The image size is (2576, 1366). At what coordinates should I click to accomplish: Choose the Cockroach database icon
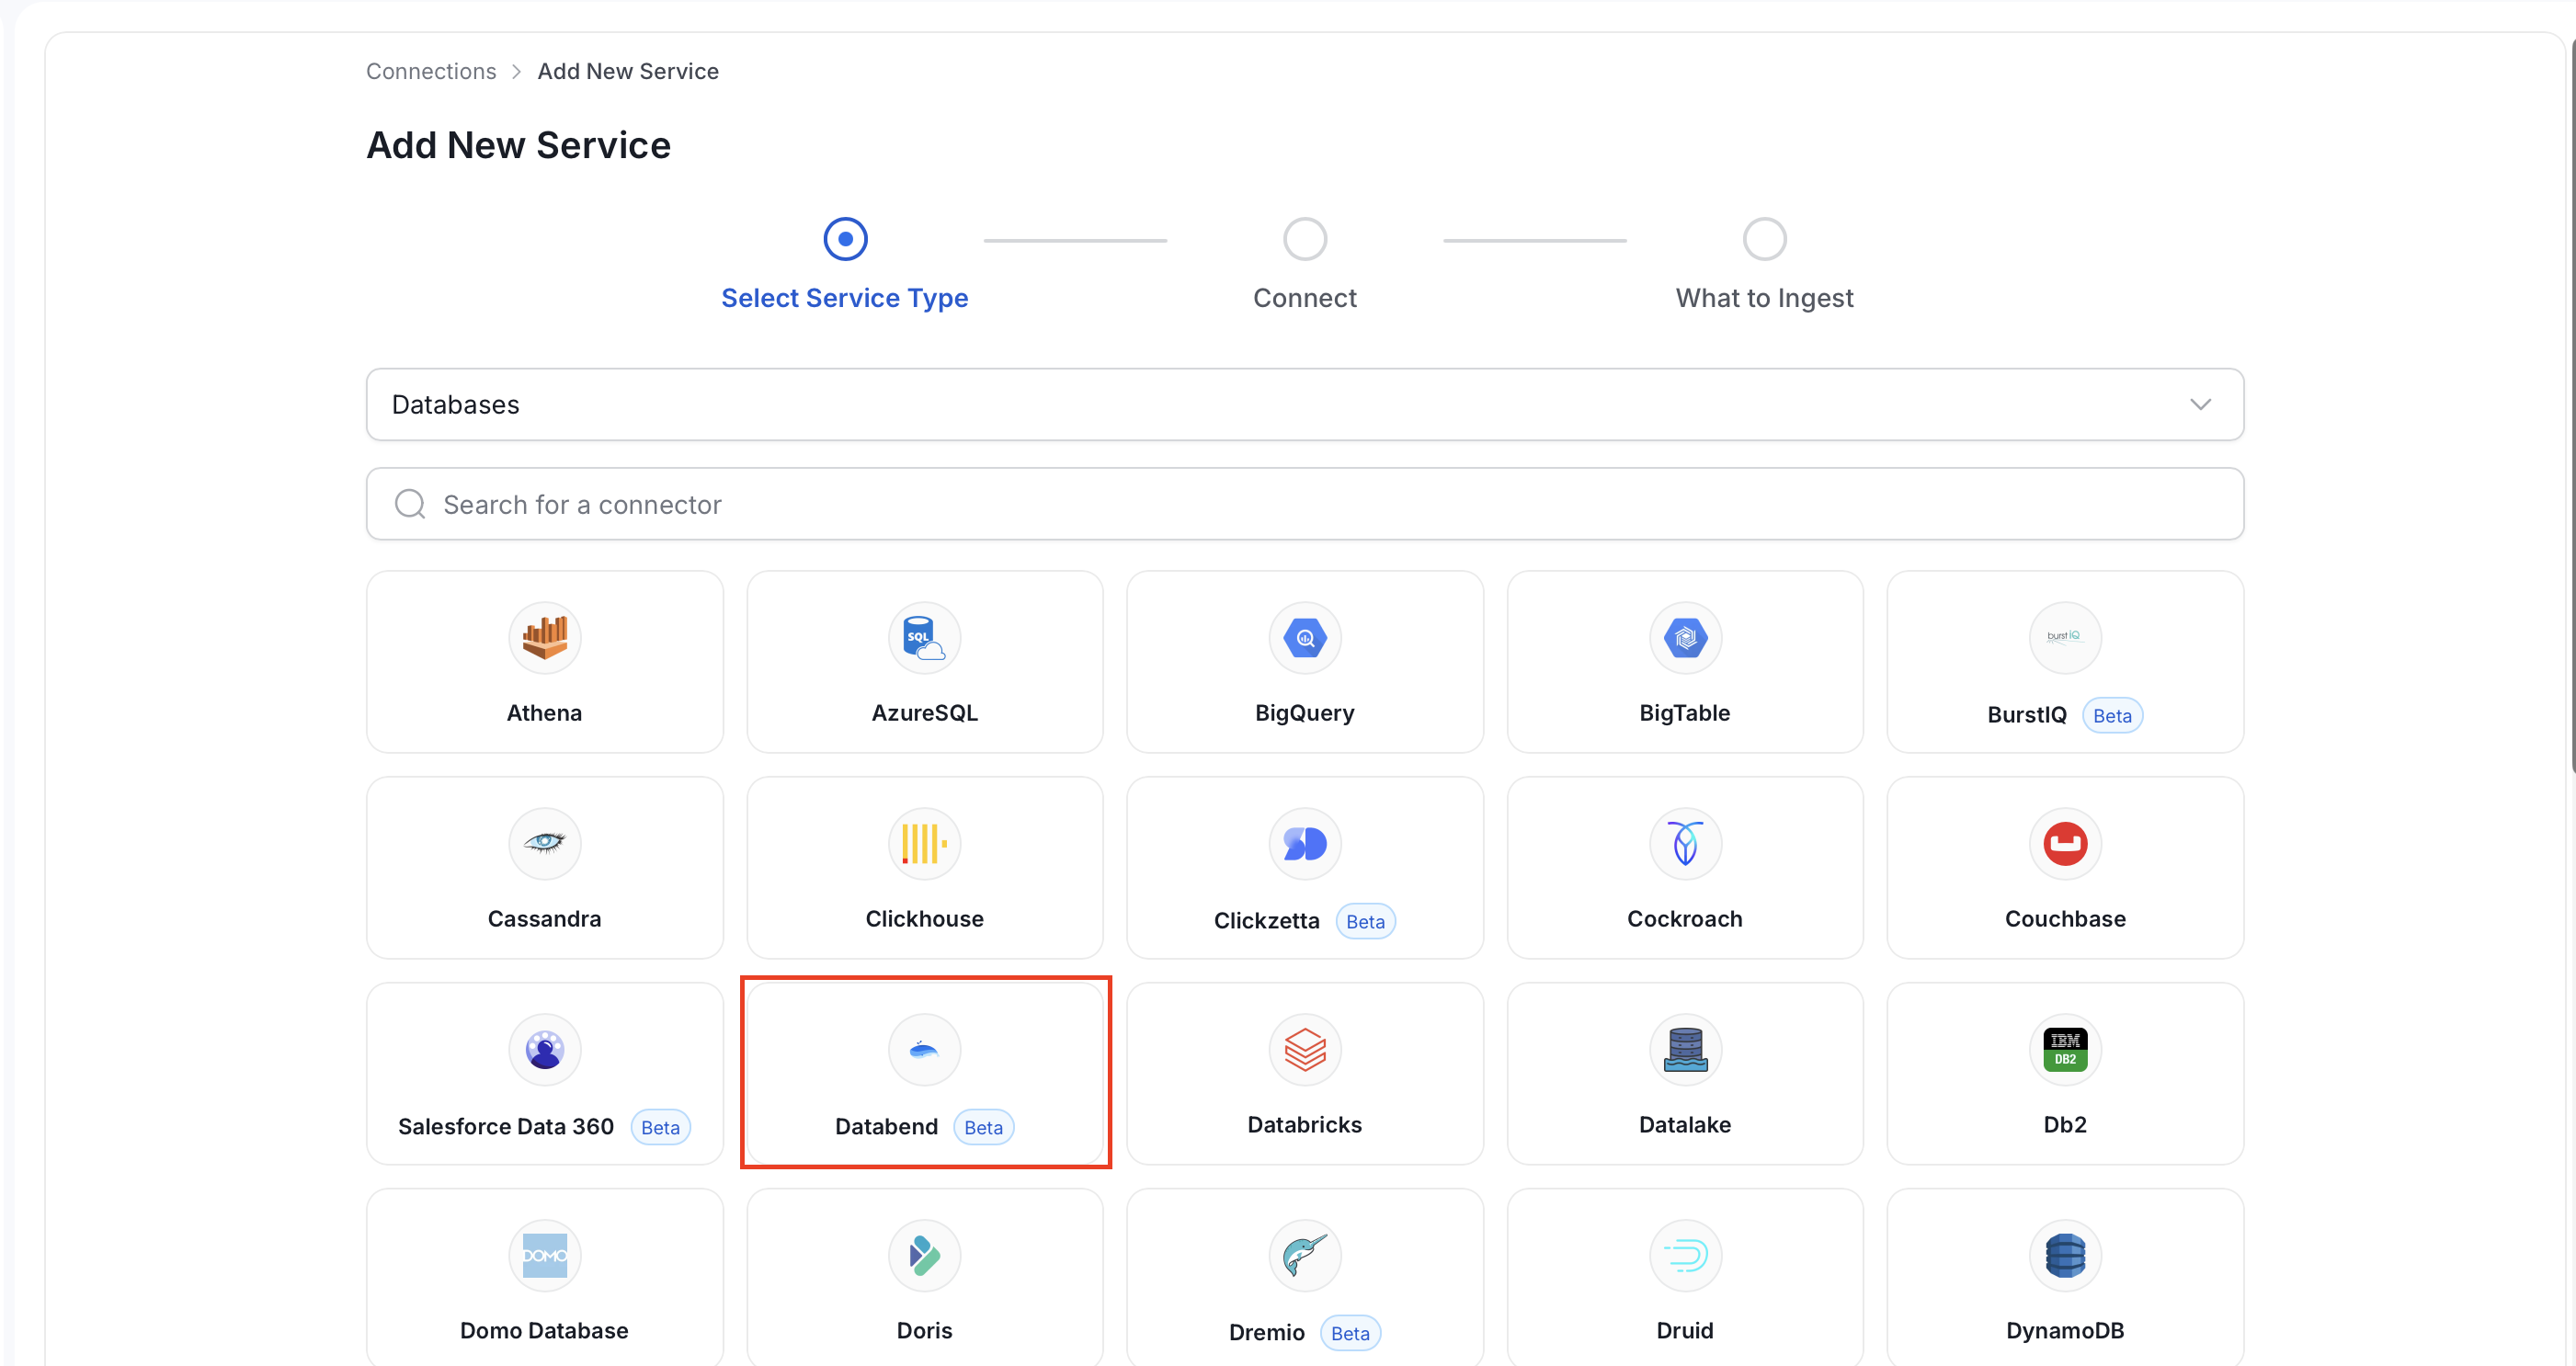click(x=1685, y=843)
